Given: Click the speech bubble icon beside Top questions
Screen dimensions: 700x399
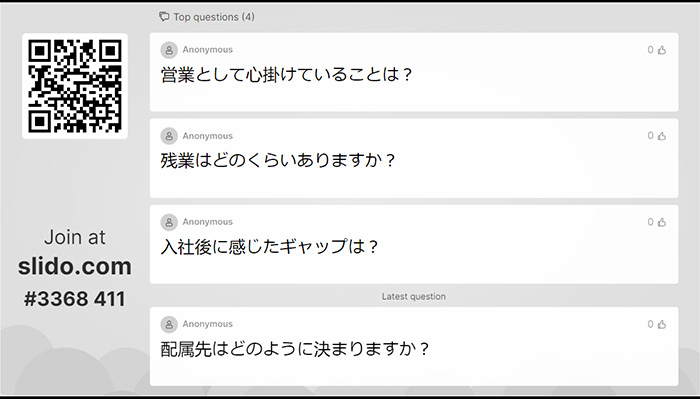Looking at the screenshot, I should (164, 17).
